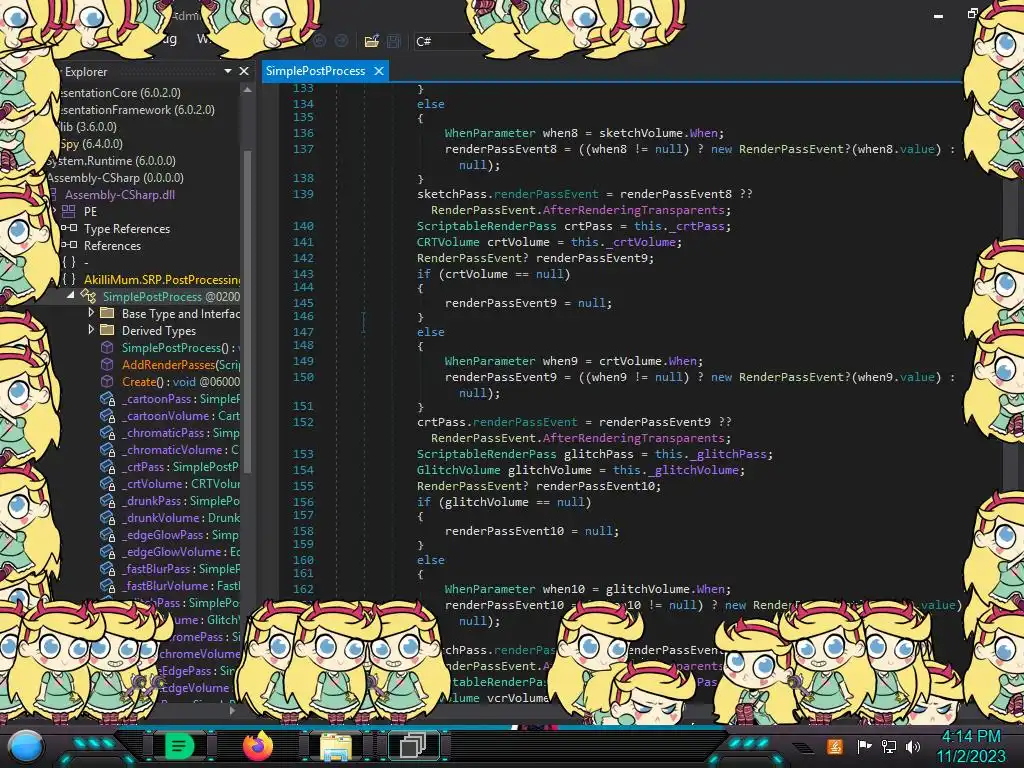Select the _chromaticVolume field
This screenshot has width=1024, height=768.
[x=181, y=449]
